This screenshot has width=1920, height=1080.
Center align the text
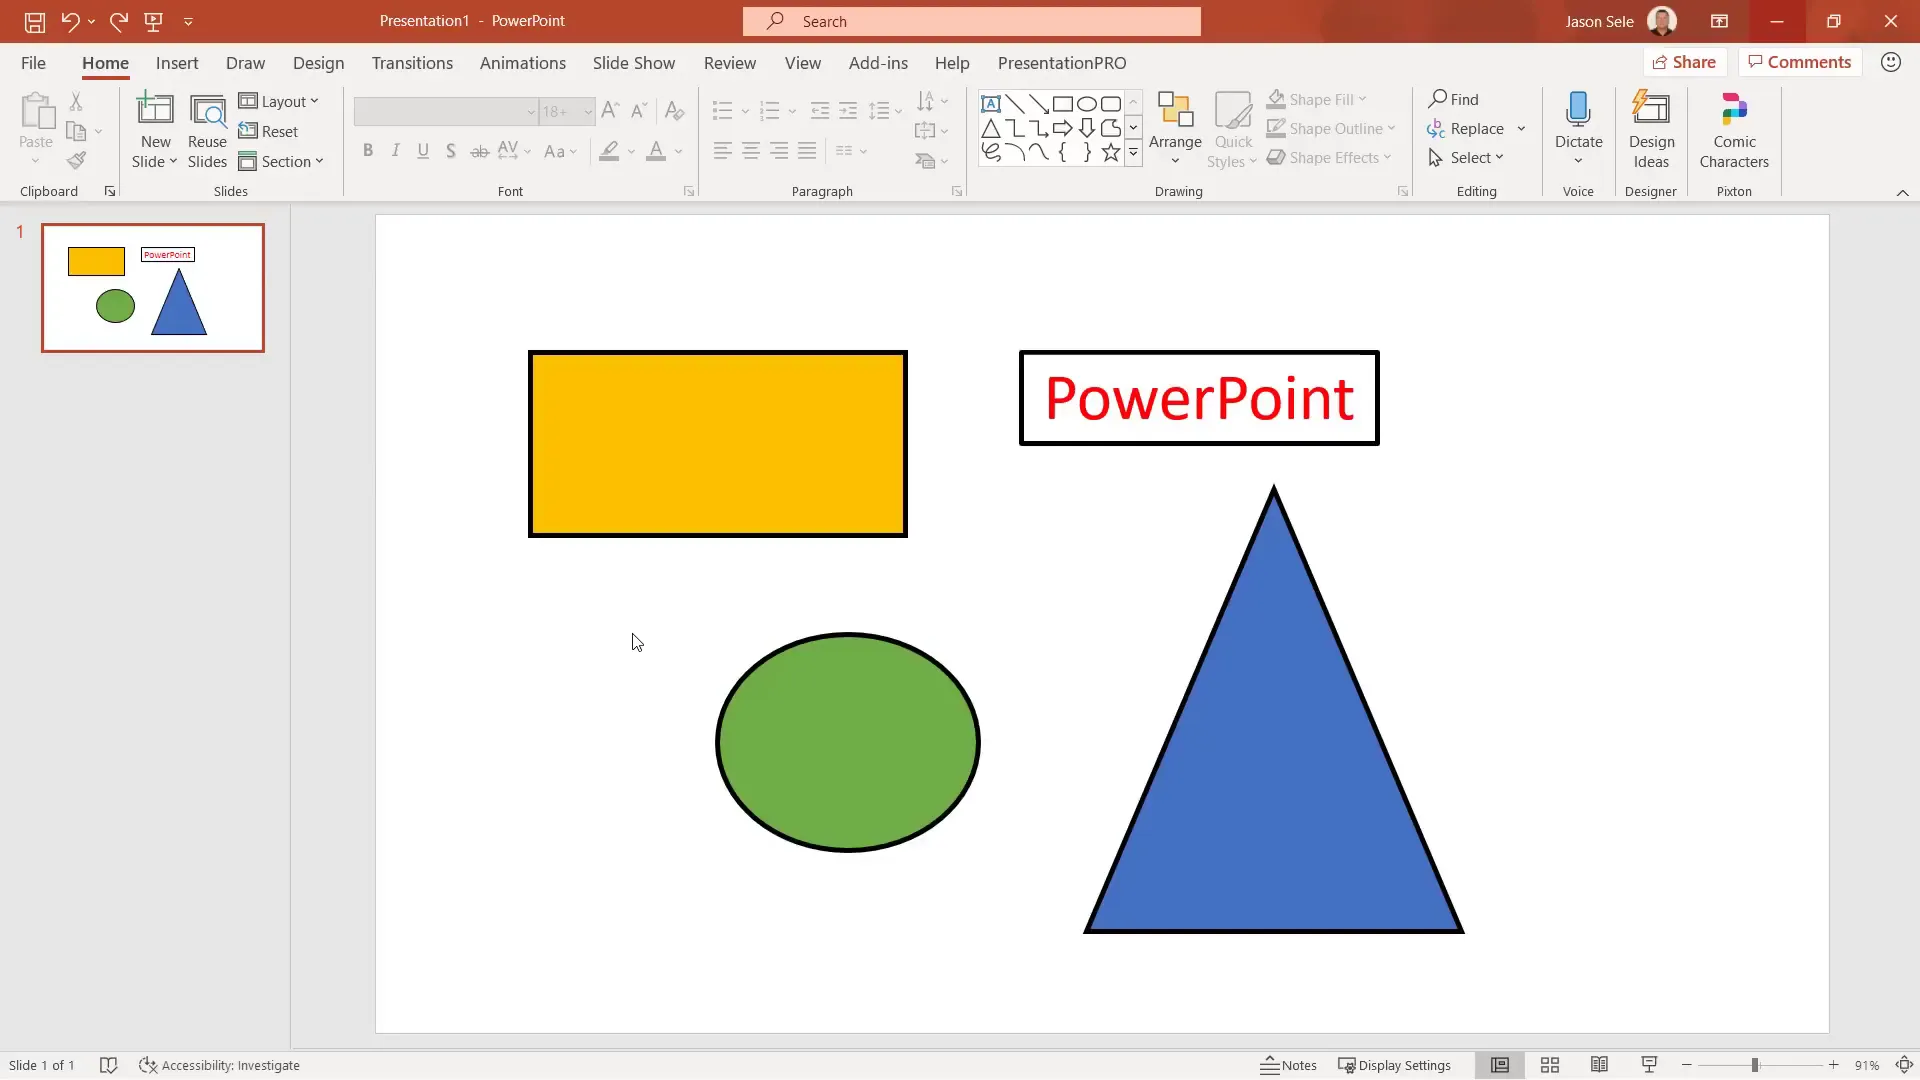click(x=750, y=151)
